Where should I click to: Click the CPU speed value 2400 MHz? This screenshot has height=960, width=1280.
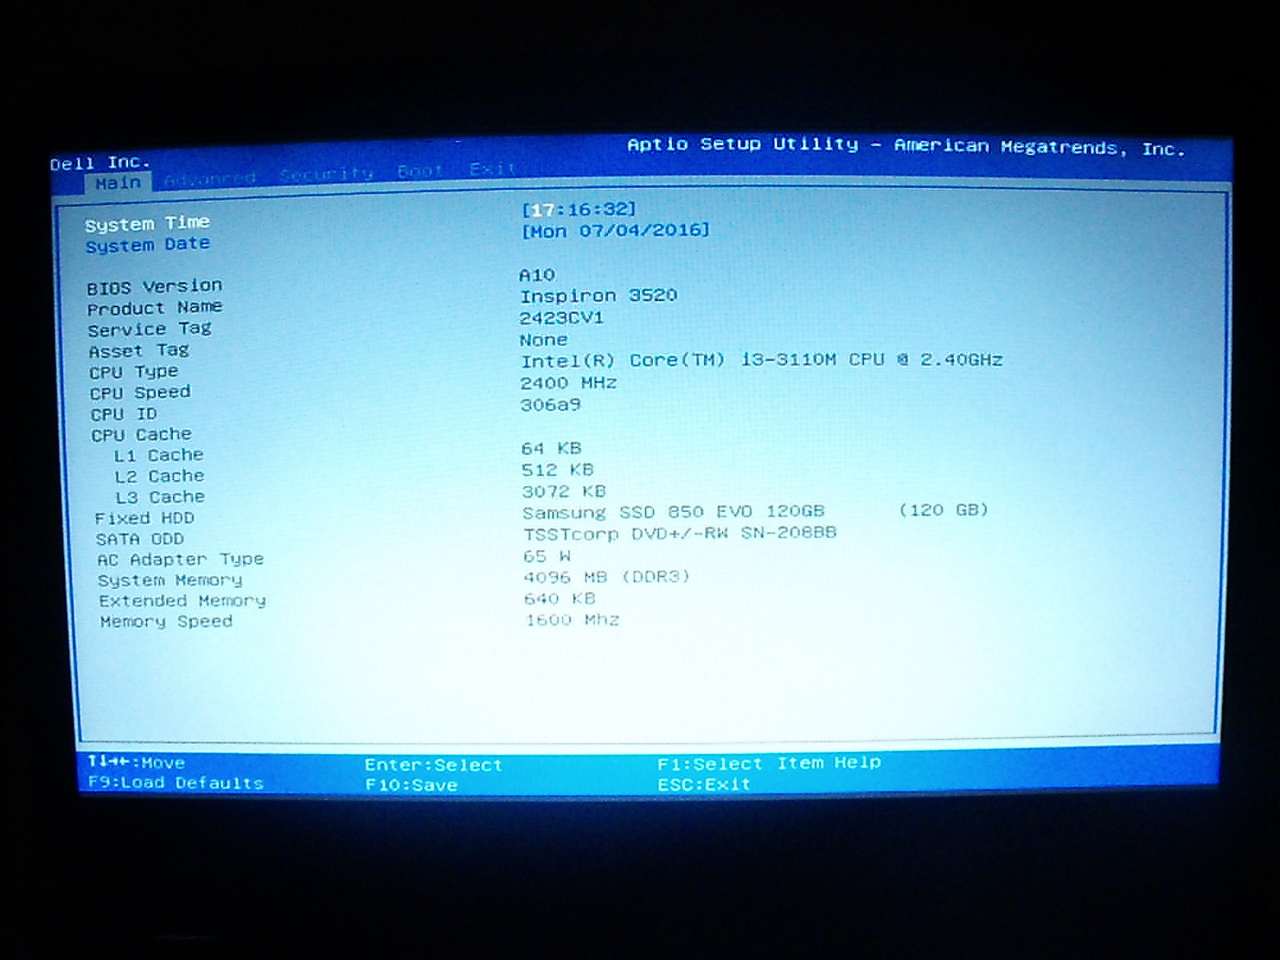tap(569, 383)
